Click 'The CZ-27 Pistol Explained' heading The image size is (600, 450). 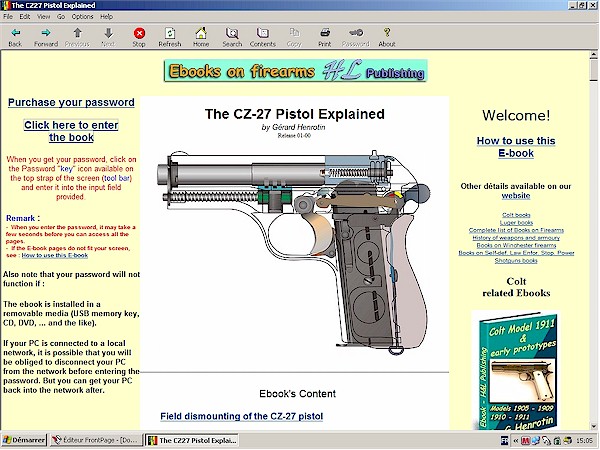pyautogui.click(x=295, y=114)
